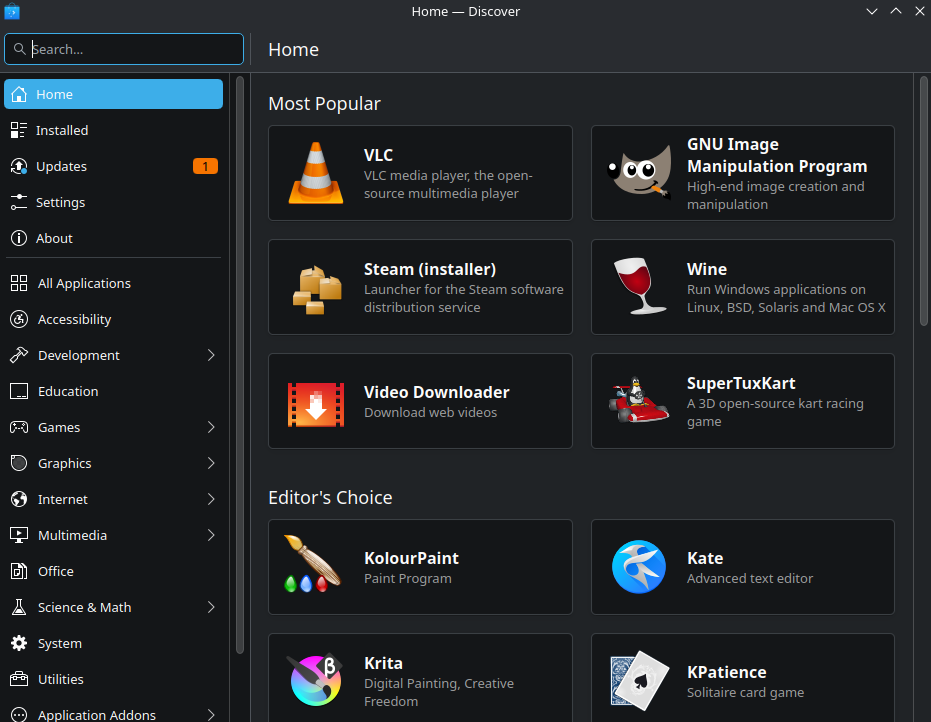Screen dimensions: 931x722
Task: Click the Kate bird logo icon
Action: click(x=639, y=567)
